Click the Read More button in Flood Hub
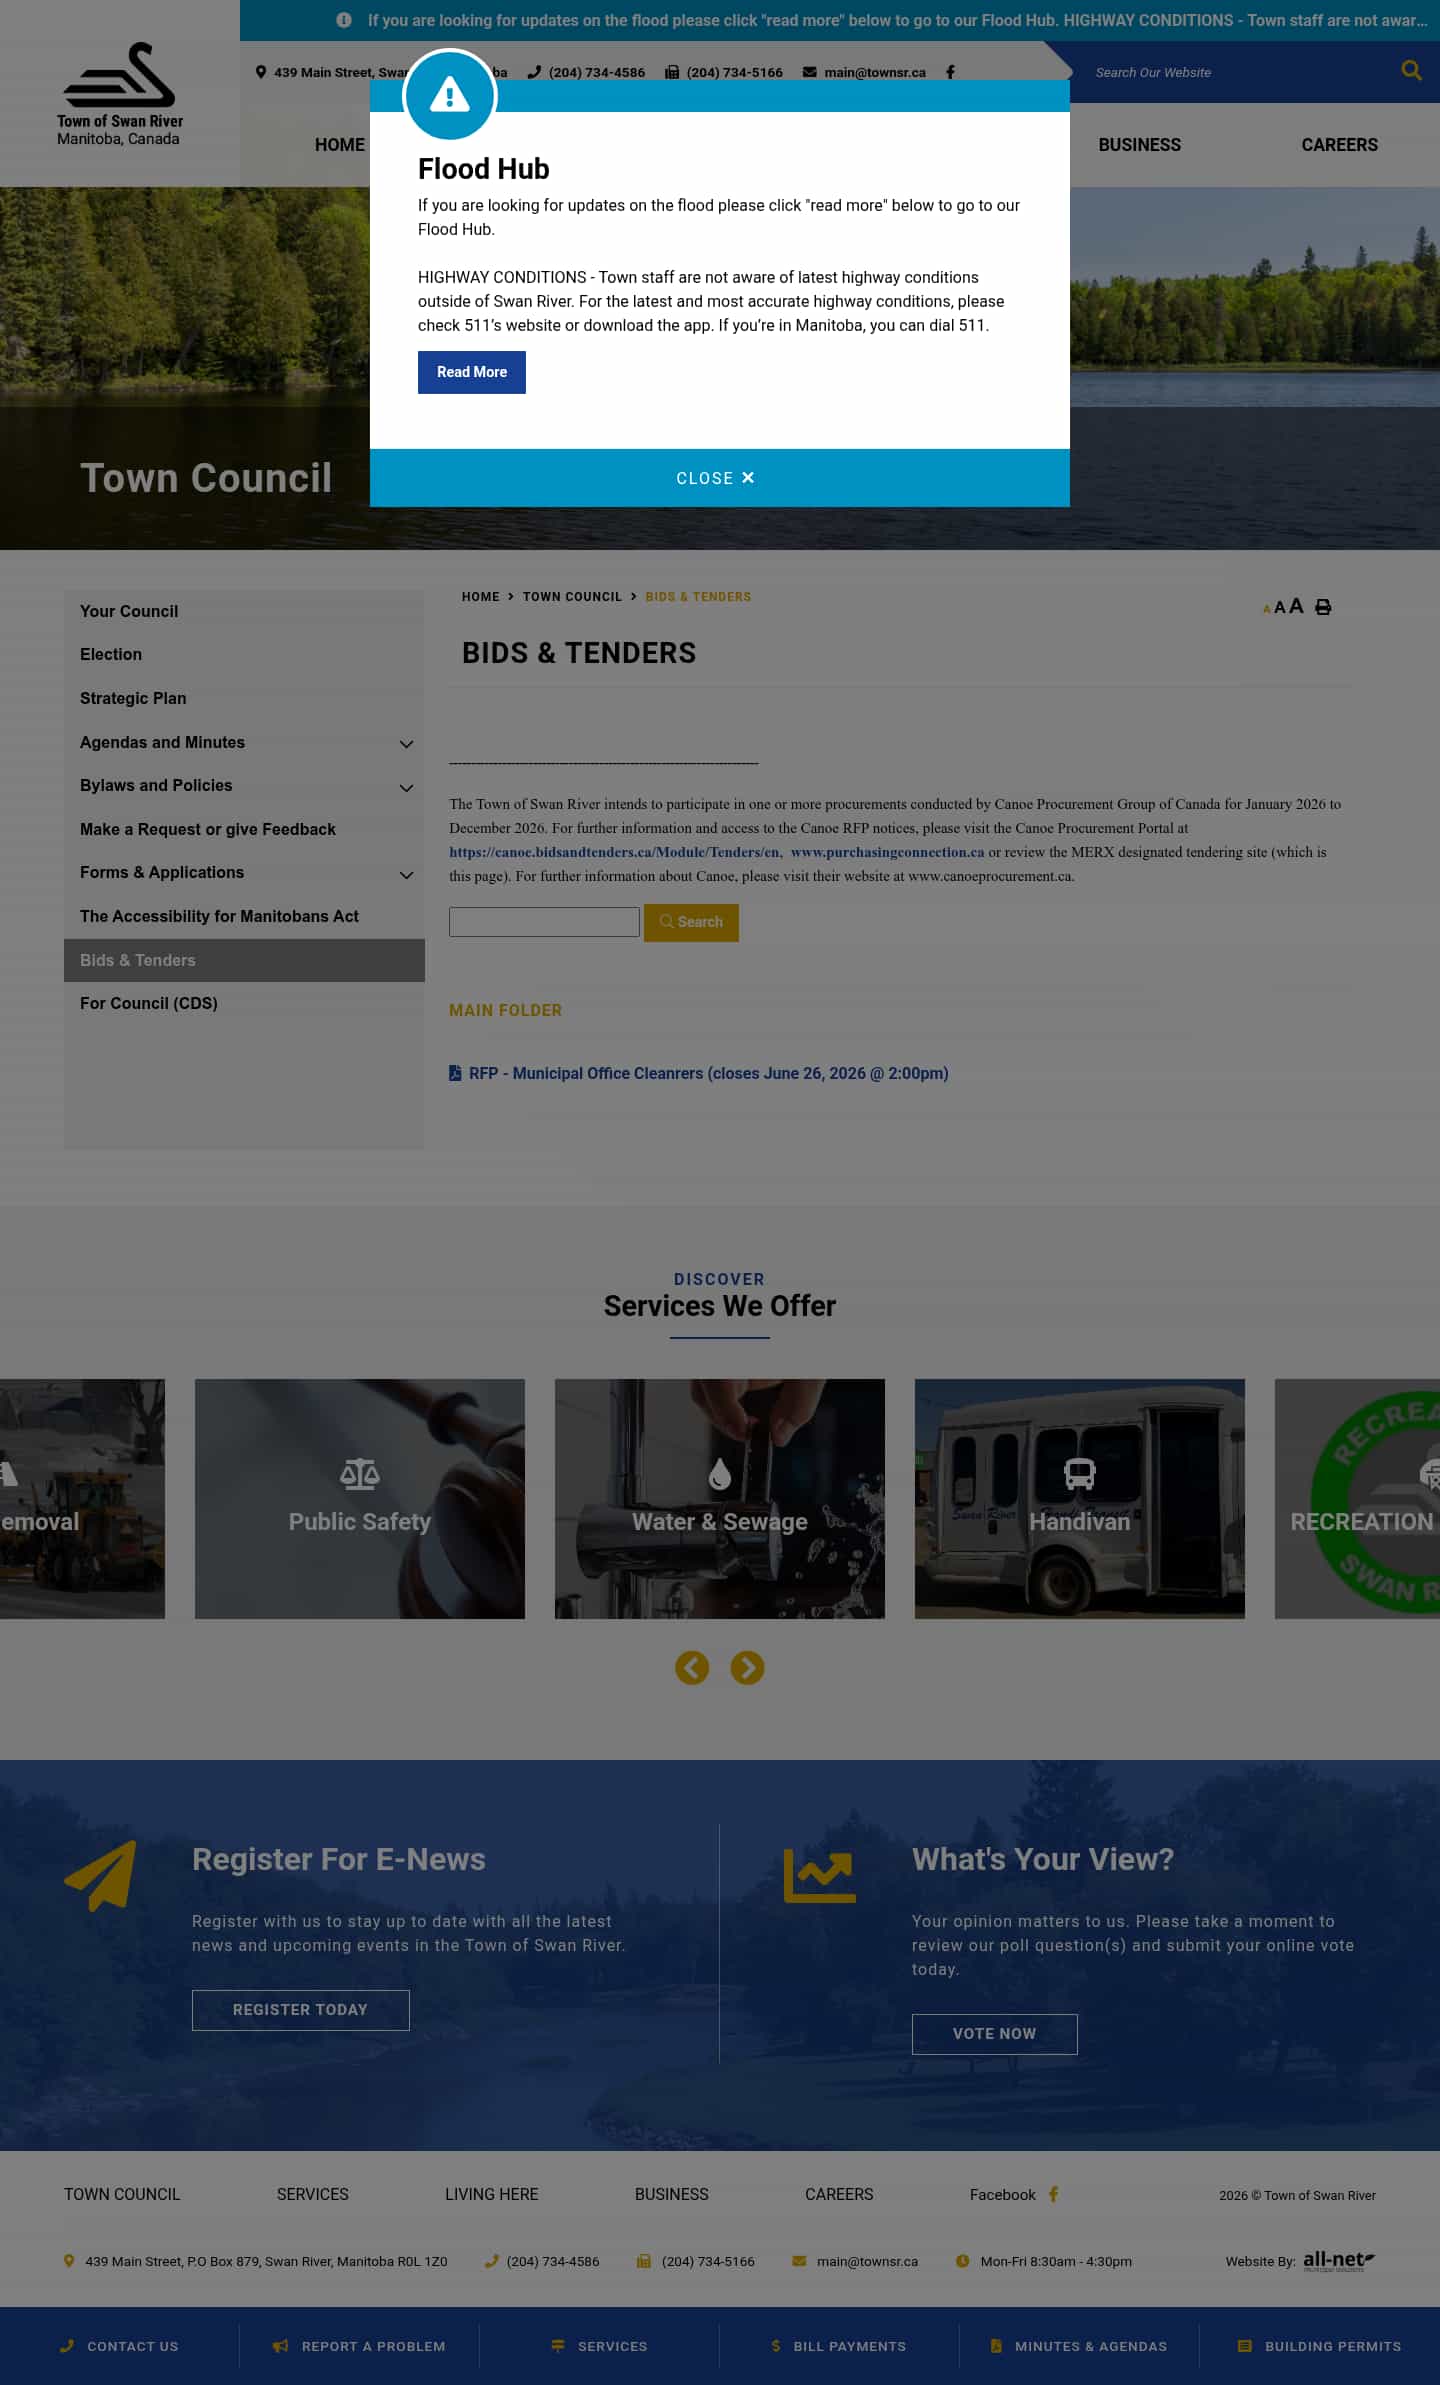The width and height of the screenshot is (1440, 2385). (x=472, y=372)
